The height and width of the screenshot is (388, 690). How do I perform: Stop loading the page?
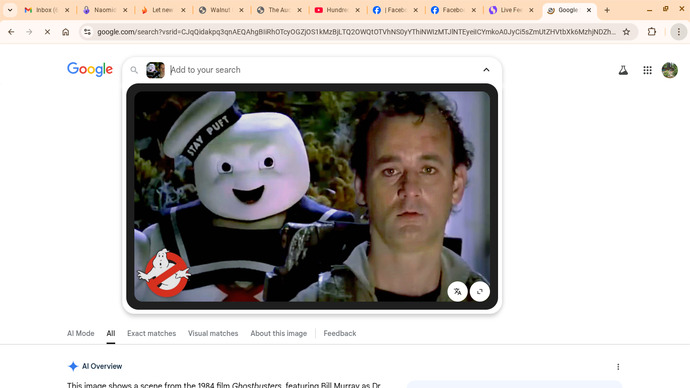click(x=47, y=32)
